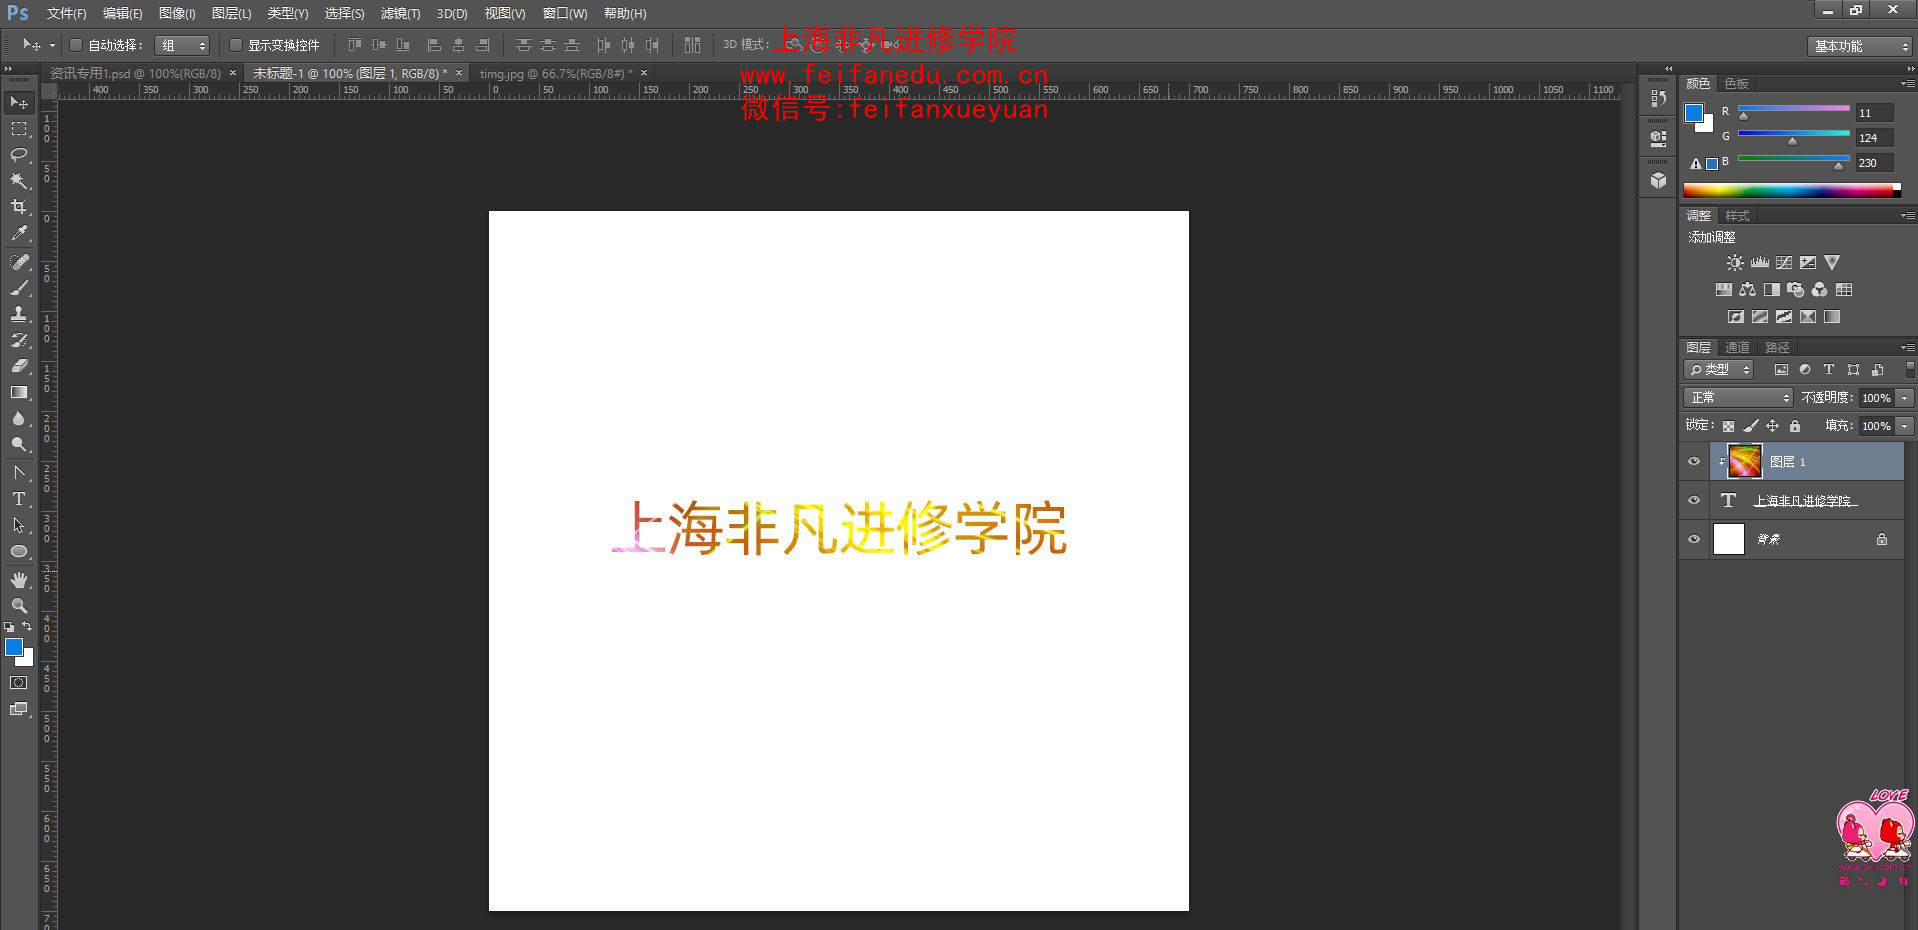Switch to 资讯专用1.psd document tab
Screen dimensions: 1918x930
pos(135,73)
